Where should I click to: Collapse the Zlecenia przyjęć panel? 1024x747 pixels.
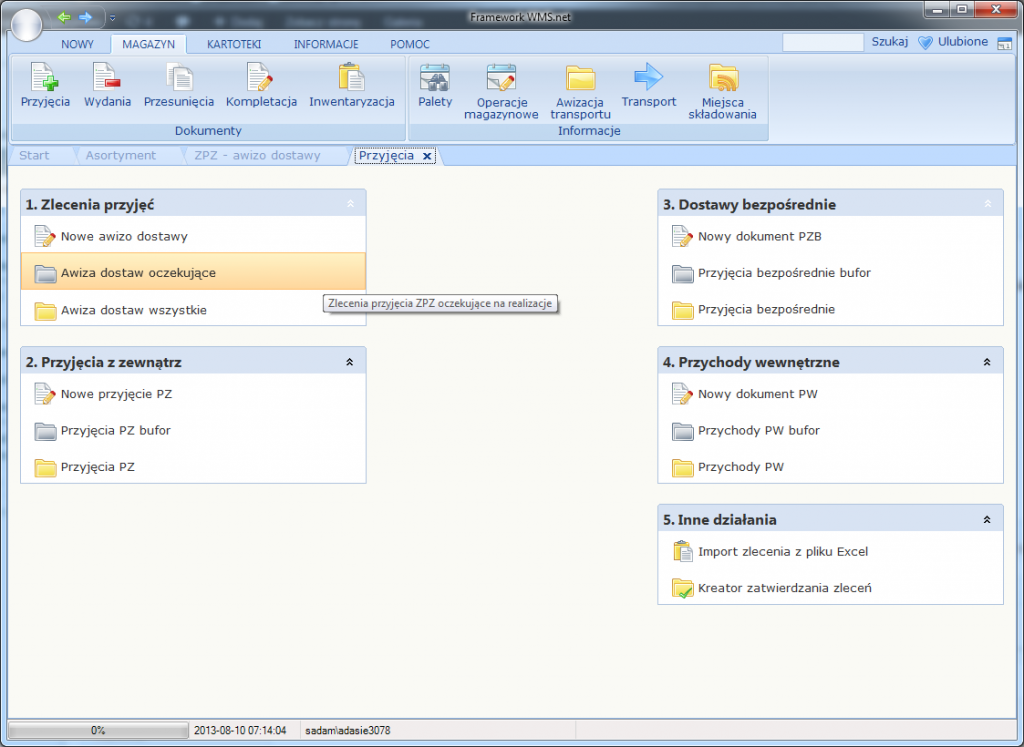[x=349, y=204]
